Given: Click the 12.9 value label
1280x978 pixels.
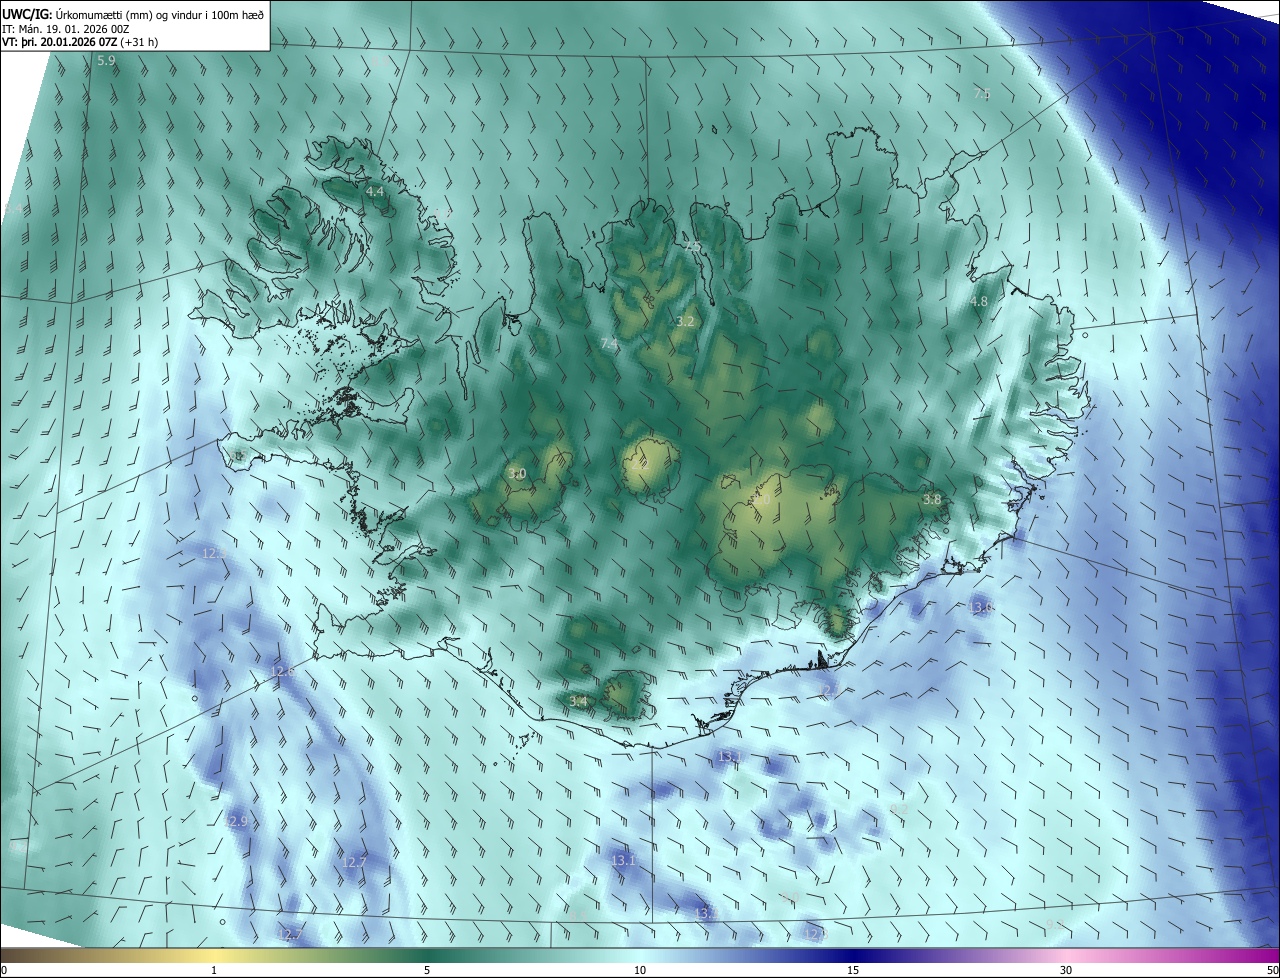Looking at the screenshot, I should [236, 821].
